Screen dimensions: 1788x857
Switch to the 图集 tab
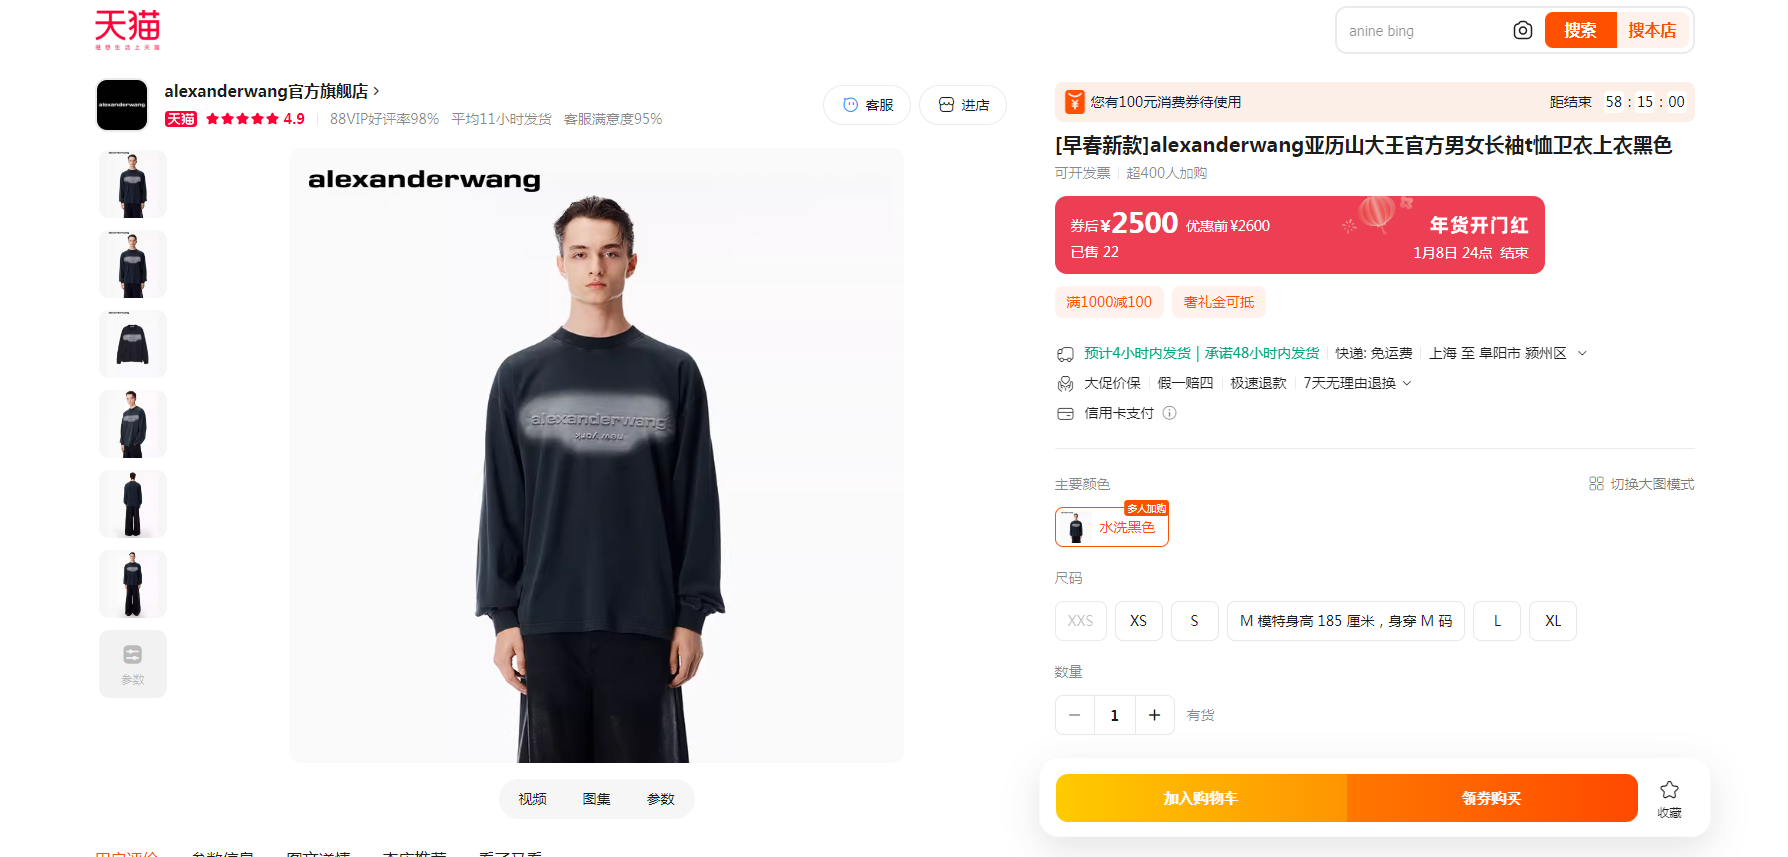596,799
